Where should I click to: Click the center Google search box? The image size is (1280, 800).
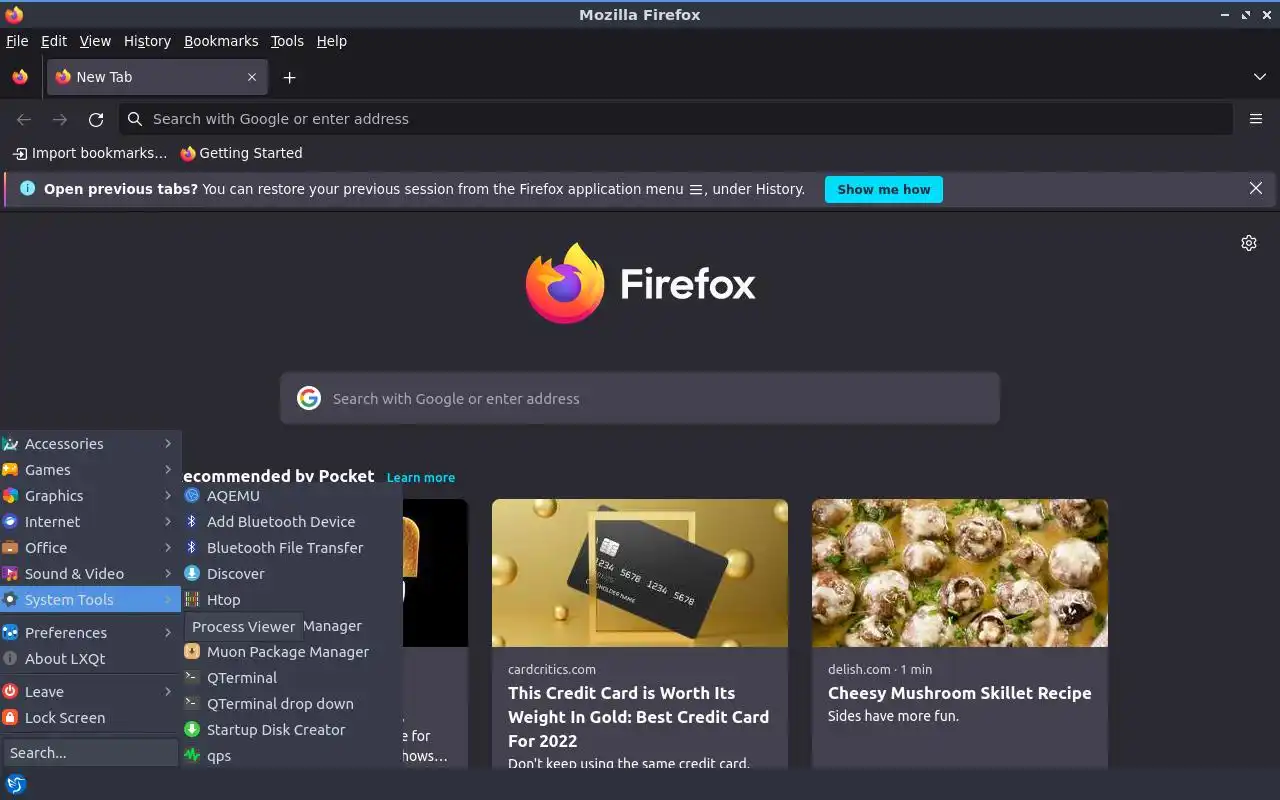[640, 398]
